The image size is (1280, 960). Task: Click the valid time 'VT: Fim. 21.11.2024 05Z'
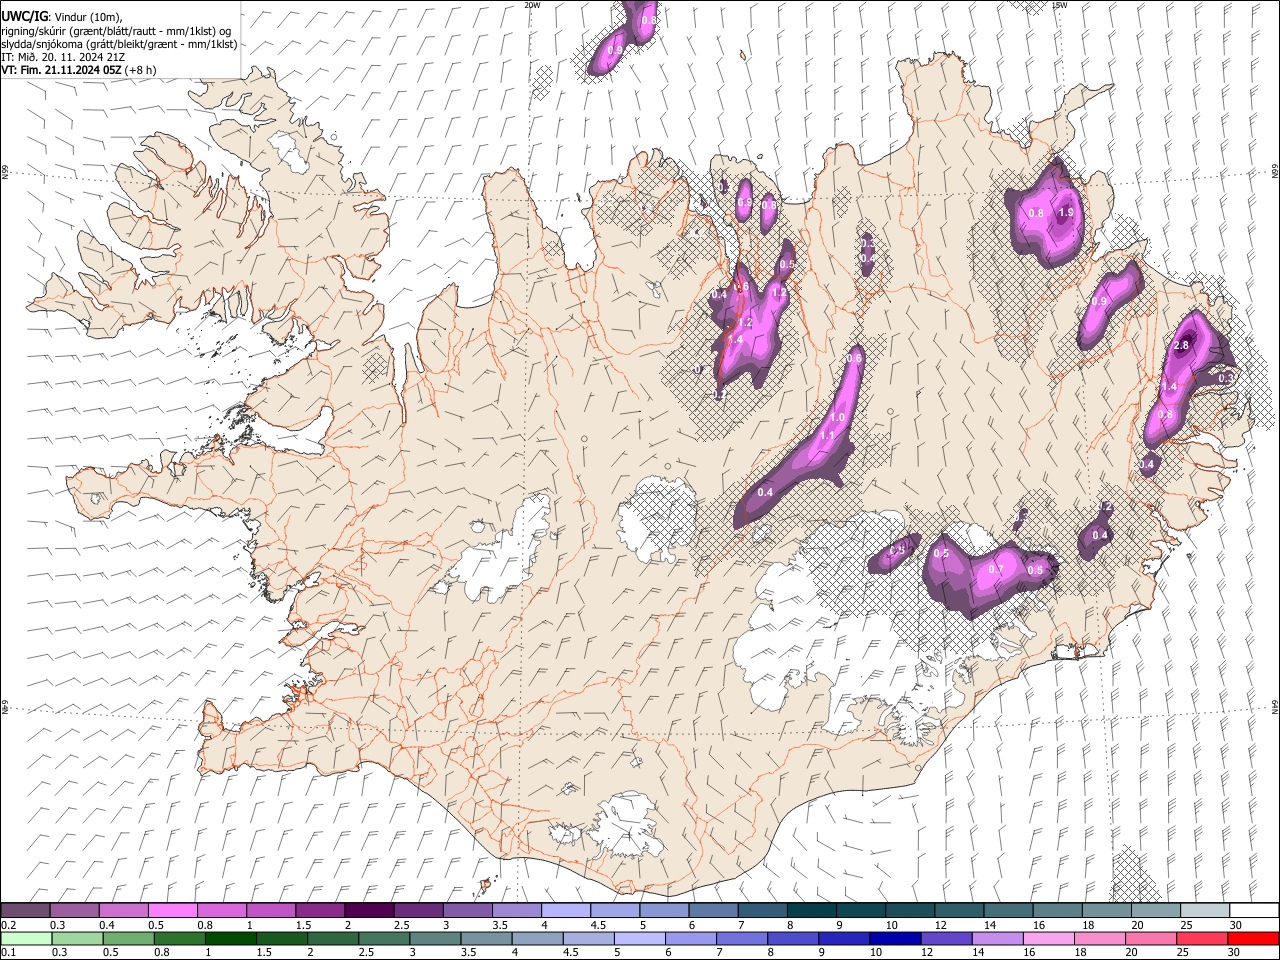(62, 70)
